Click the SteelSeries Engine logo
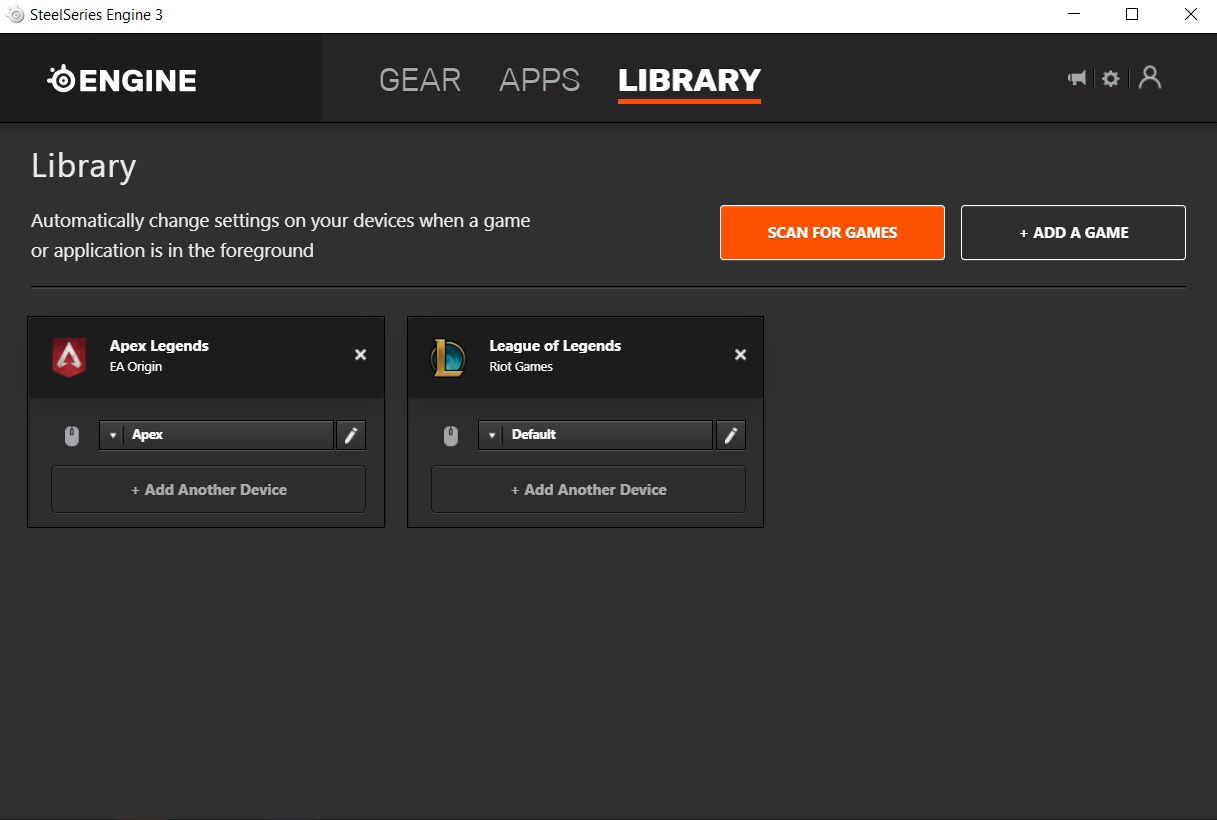The height and width of the screenshot is (820, 1217). point(122,80)
